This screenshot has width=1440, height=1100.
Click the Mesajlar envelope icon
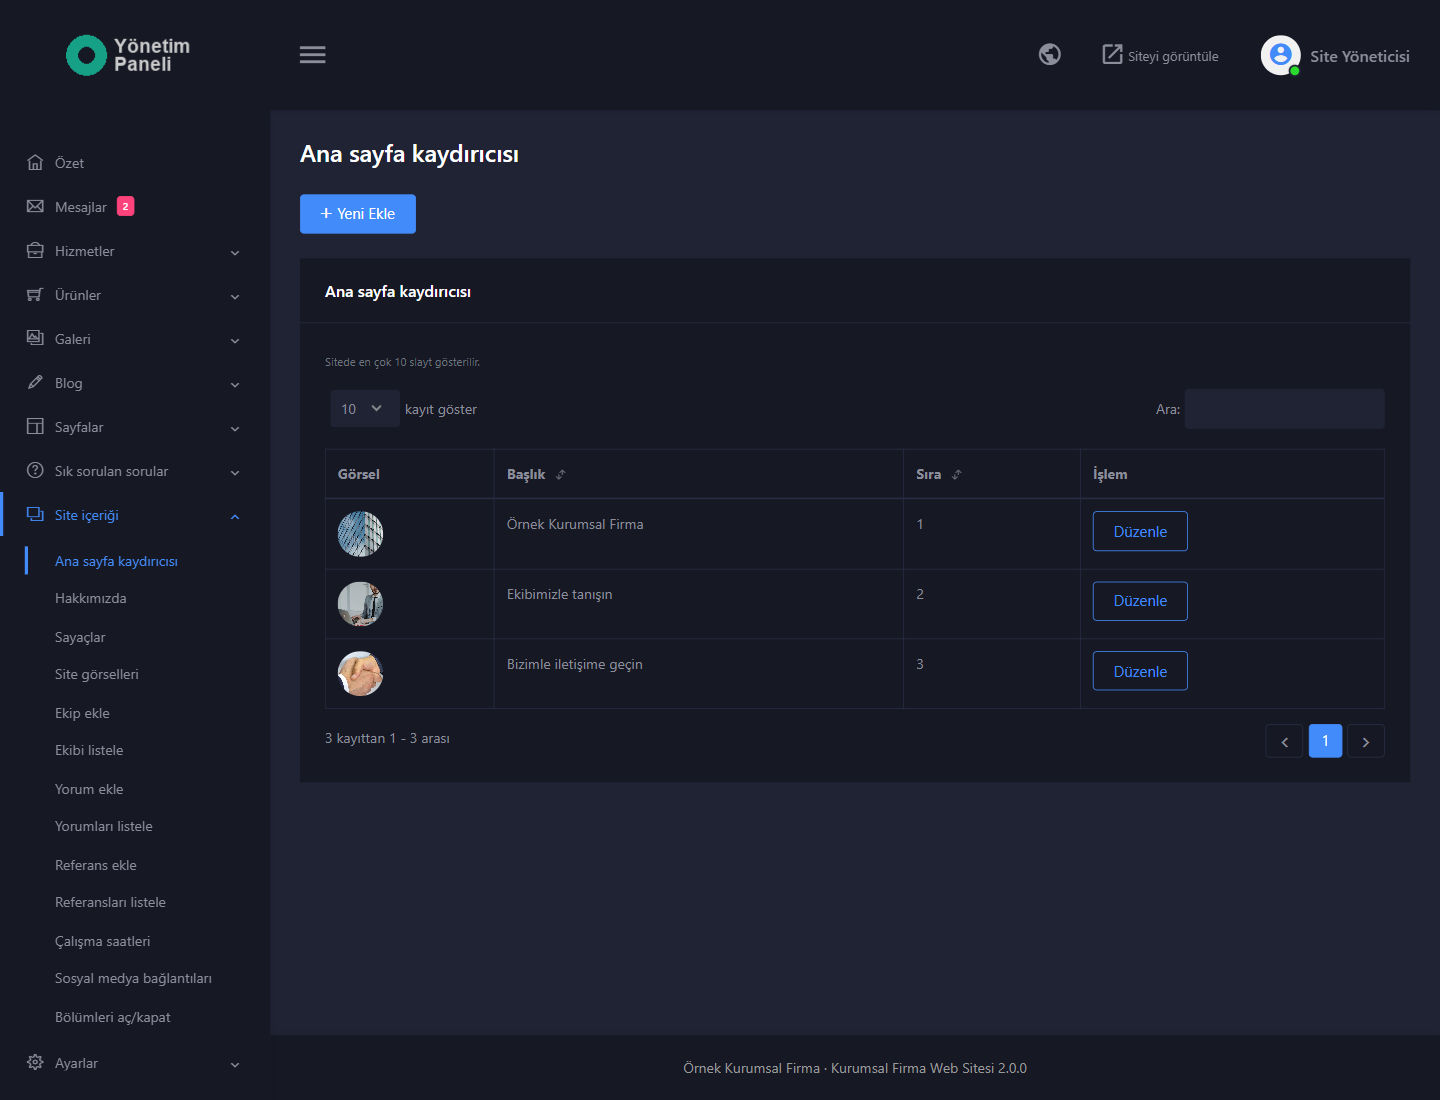[35, 206]
